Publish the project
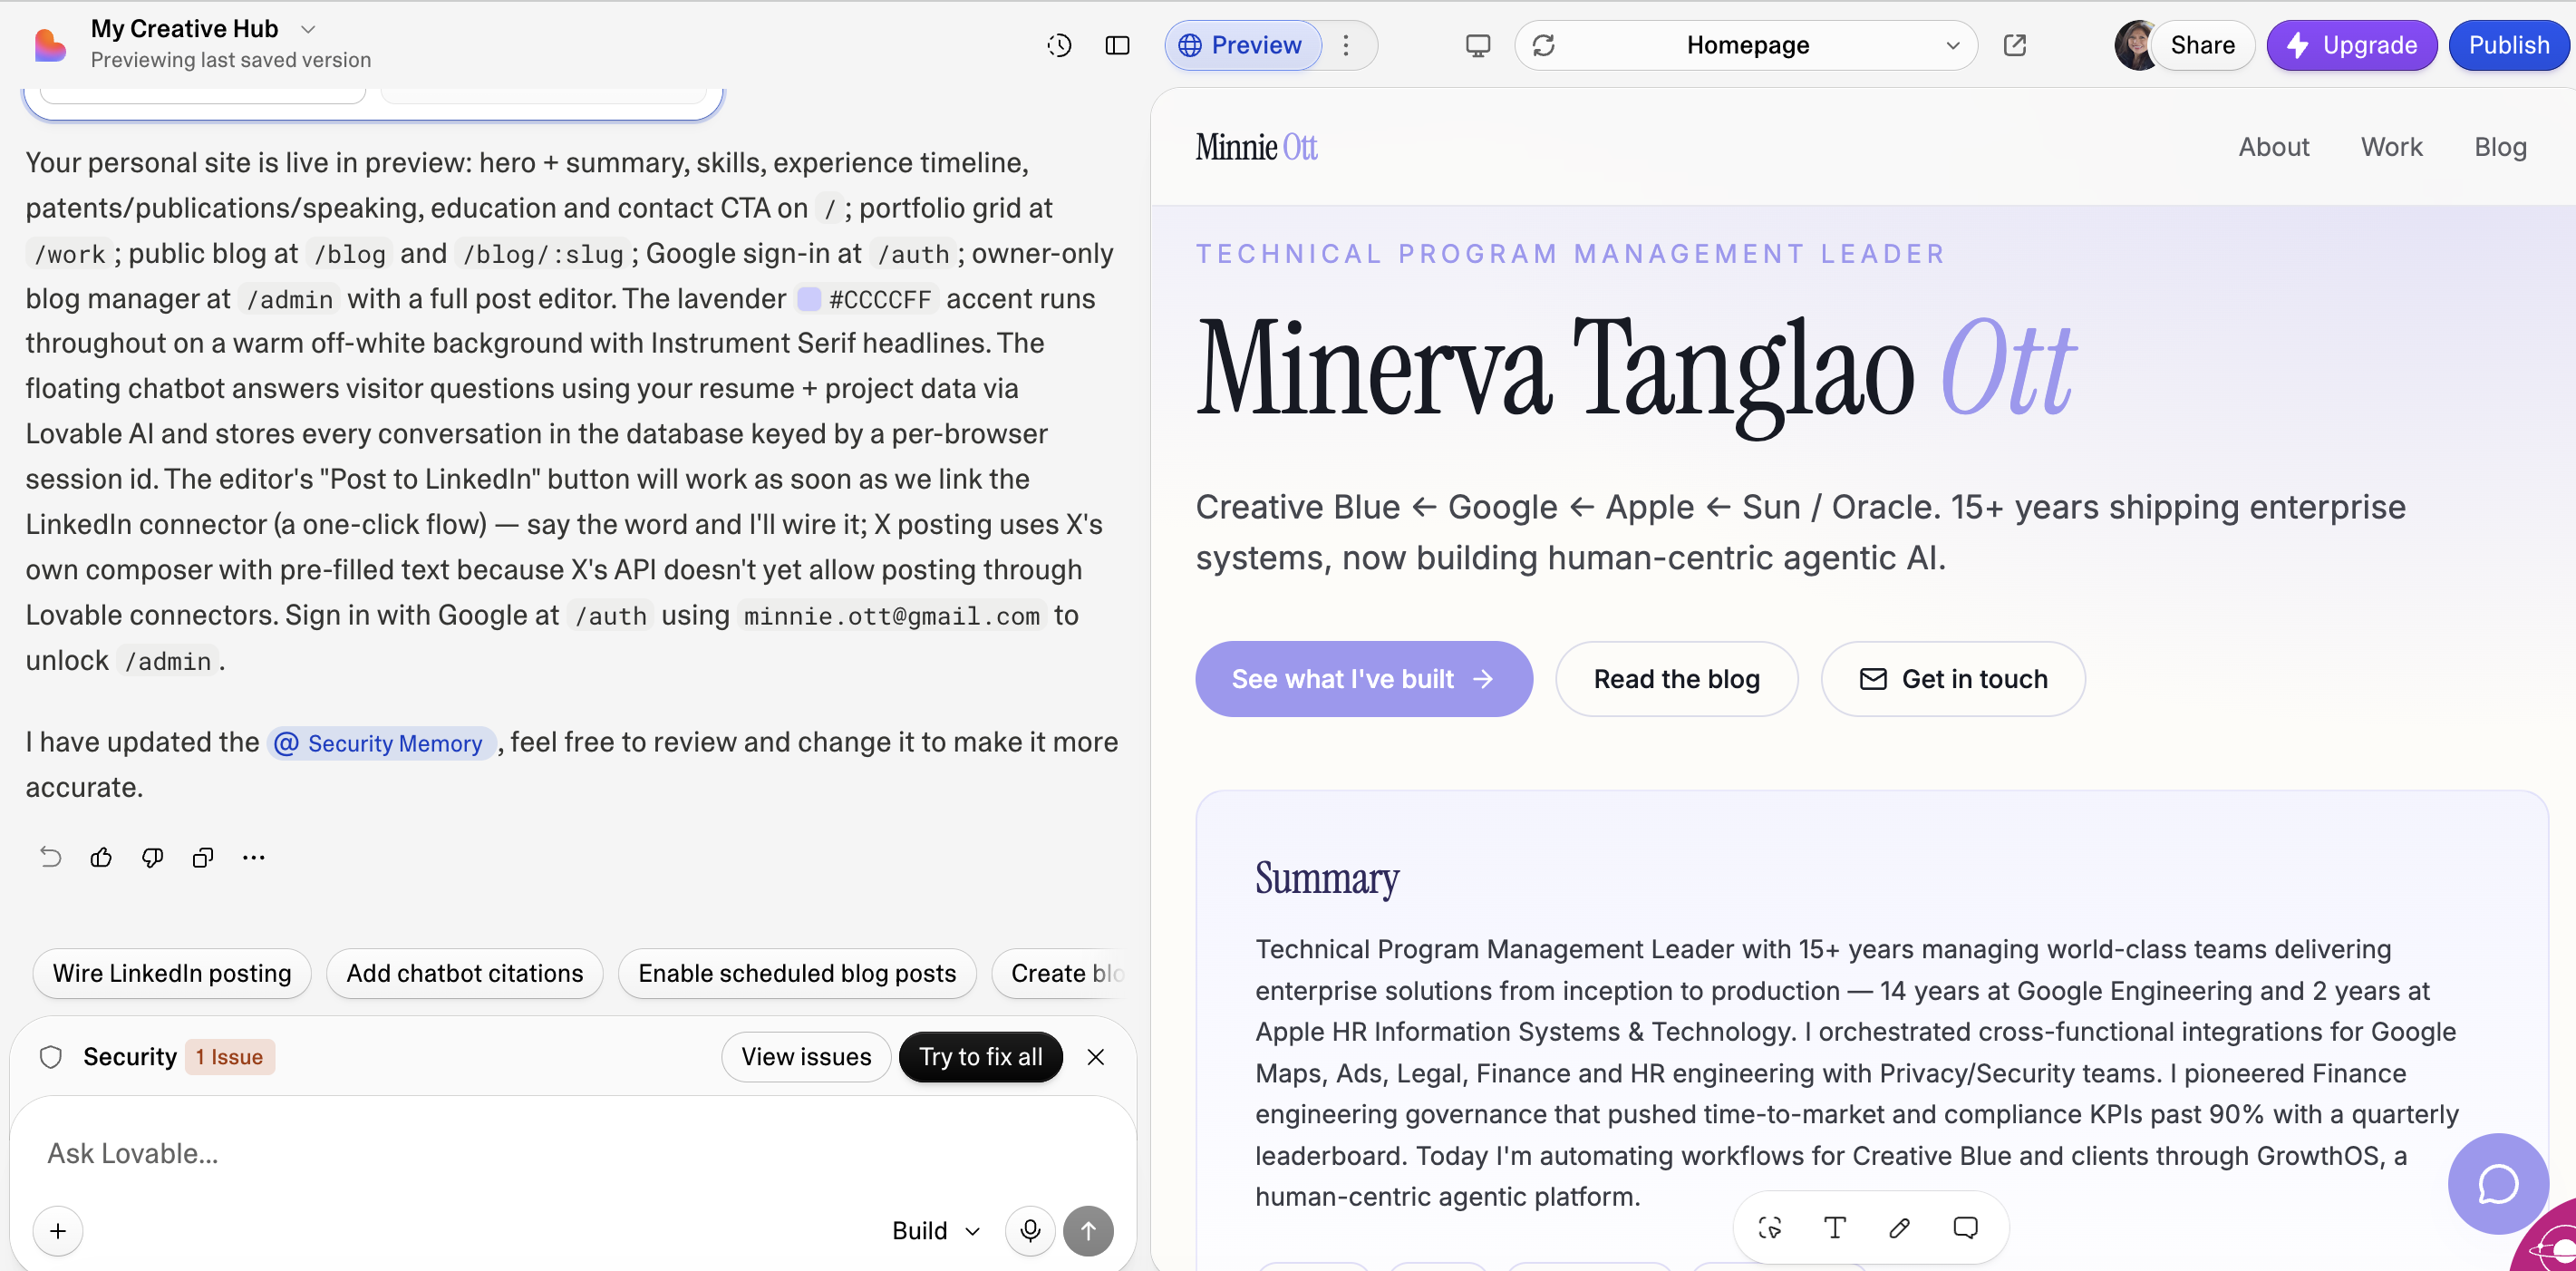 coord(2508,45)
